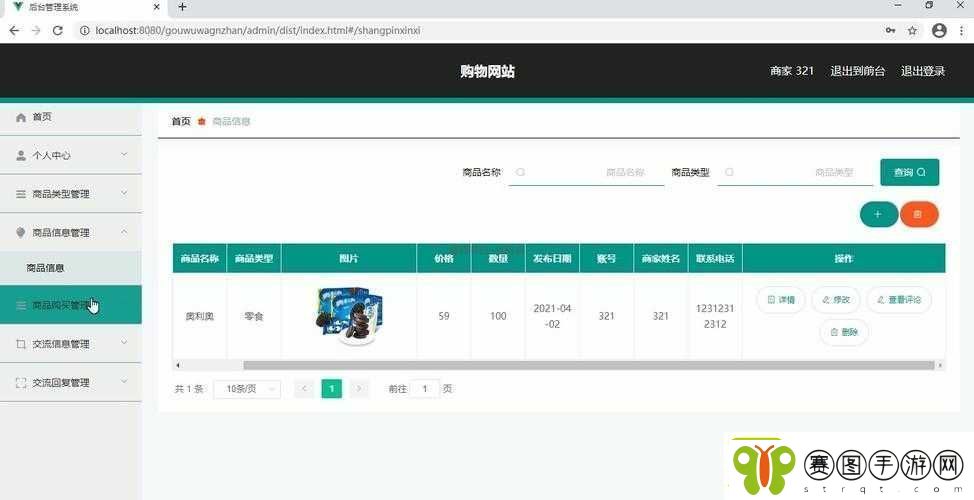The height and width of the screenshot is (500, 974).
Task: Click 删除 for the 奥利奥 row
Action: click(844, 332)
